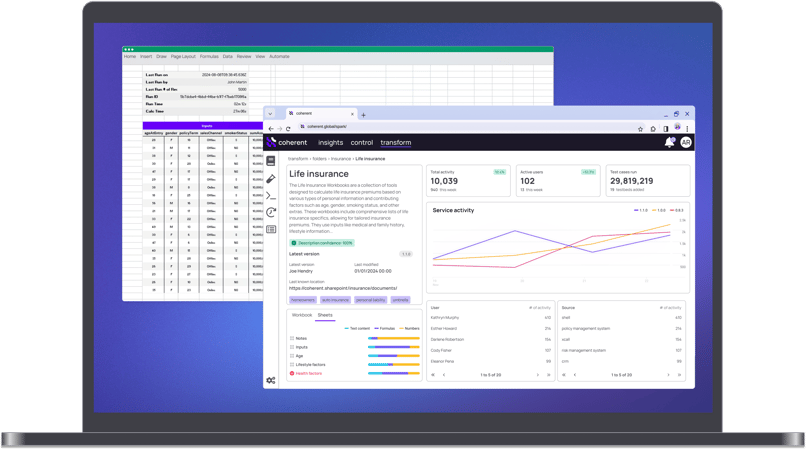Toggle 1.0.0 series in chart legend
Screen dimensions: 806x449
659,210
